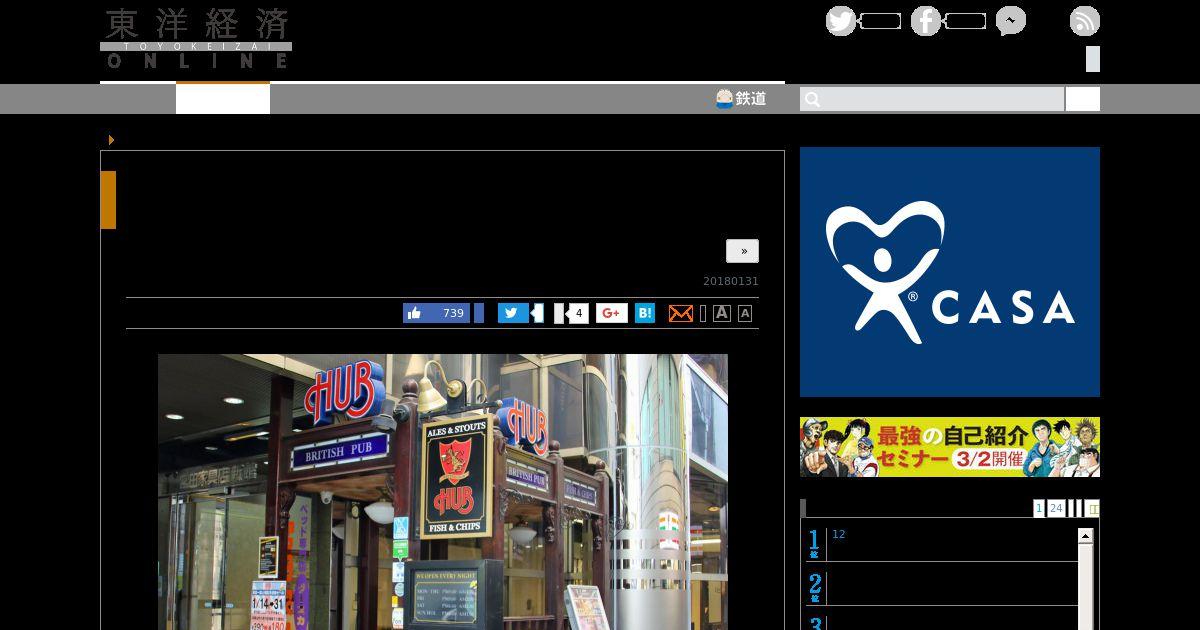Open the RSS feed icon

(x=1085, y=21)
